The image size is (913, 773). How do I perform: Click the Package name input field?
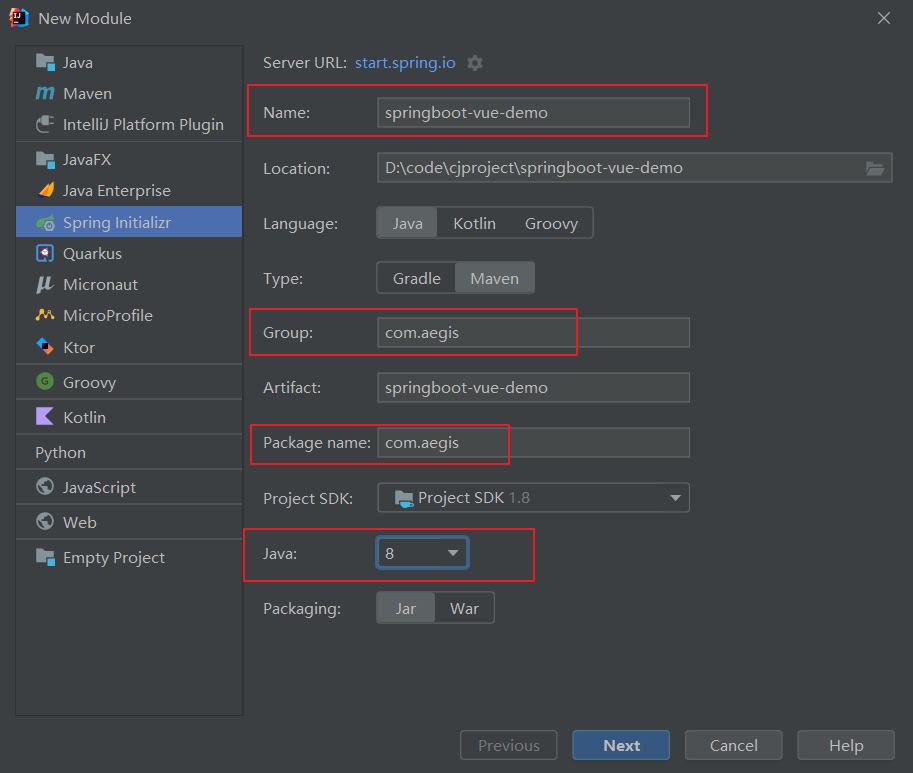533,442
